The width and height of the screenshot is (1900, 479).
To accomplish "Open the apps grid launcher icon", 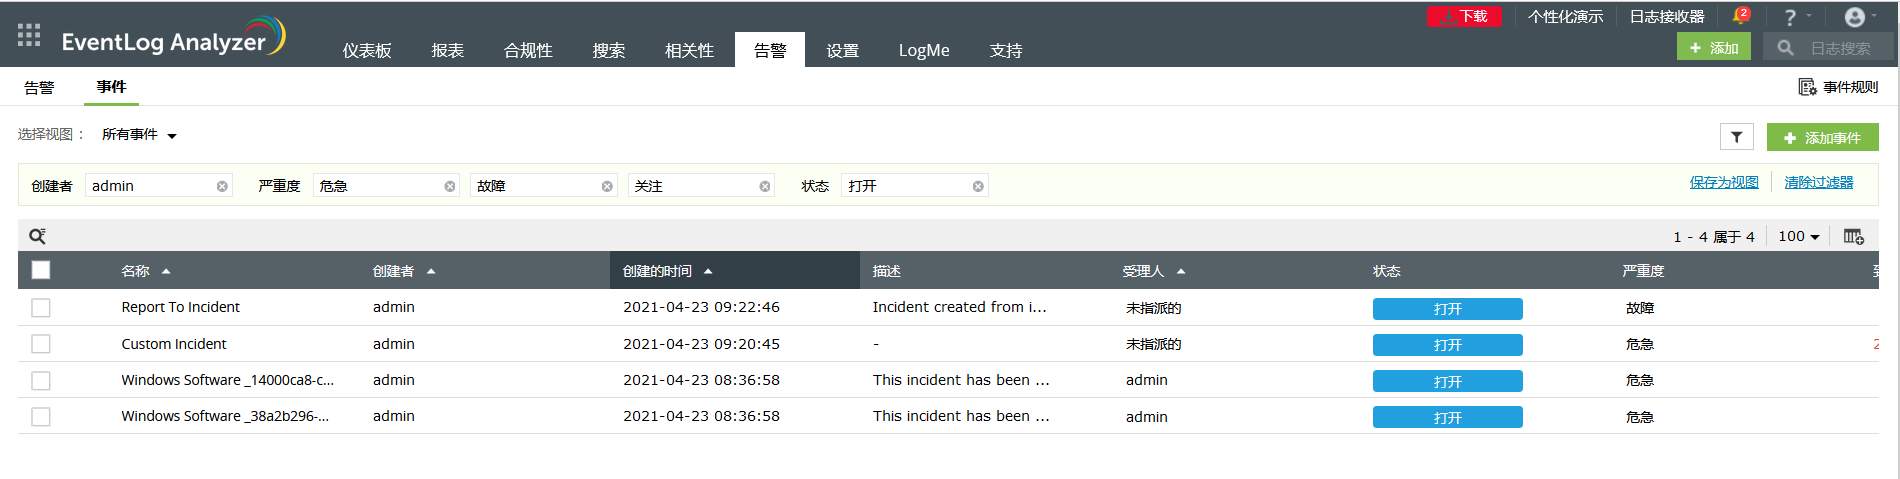I will tap(29, 36).
